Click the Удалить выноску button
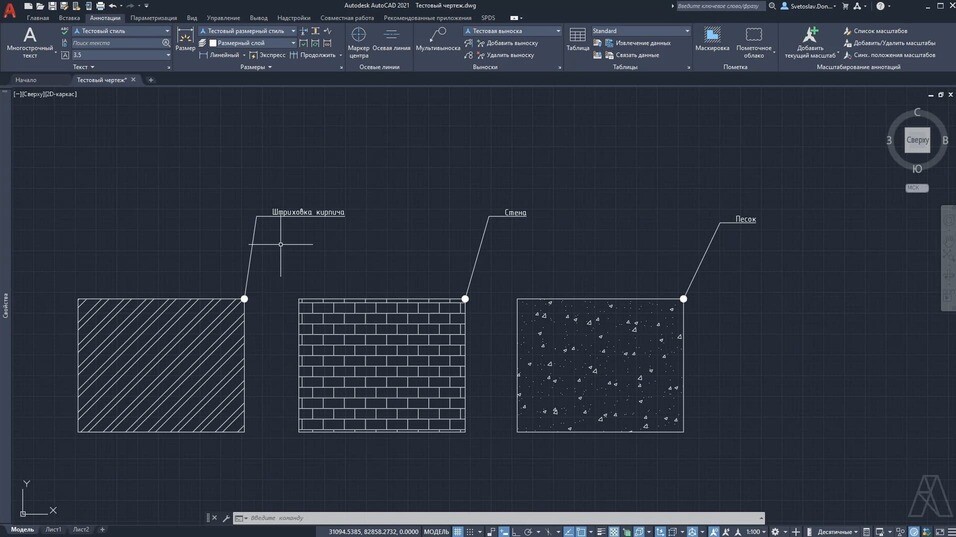 505,55
